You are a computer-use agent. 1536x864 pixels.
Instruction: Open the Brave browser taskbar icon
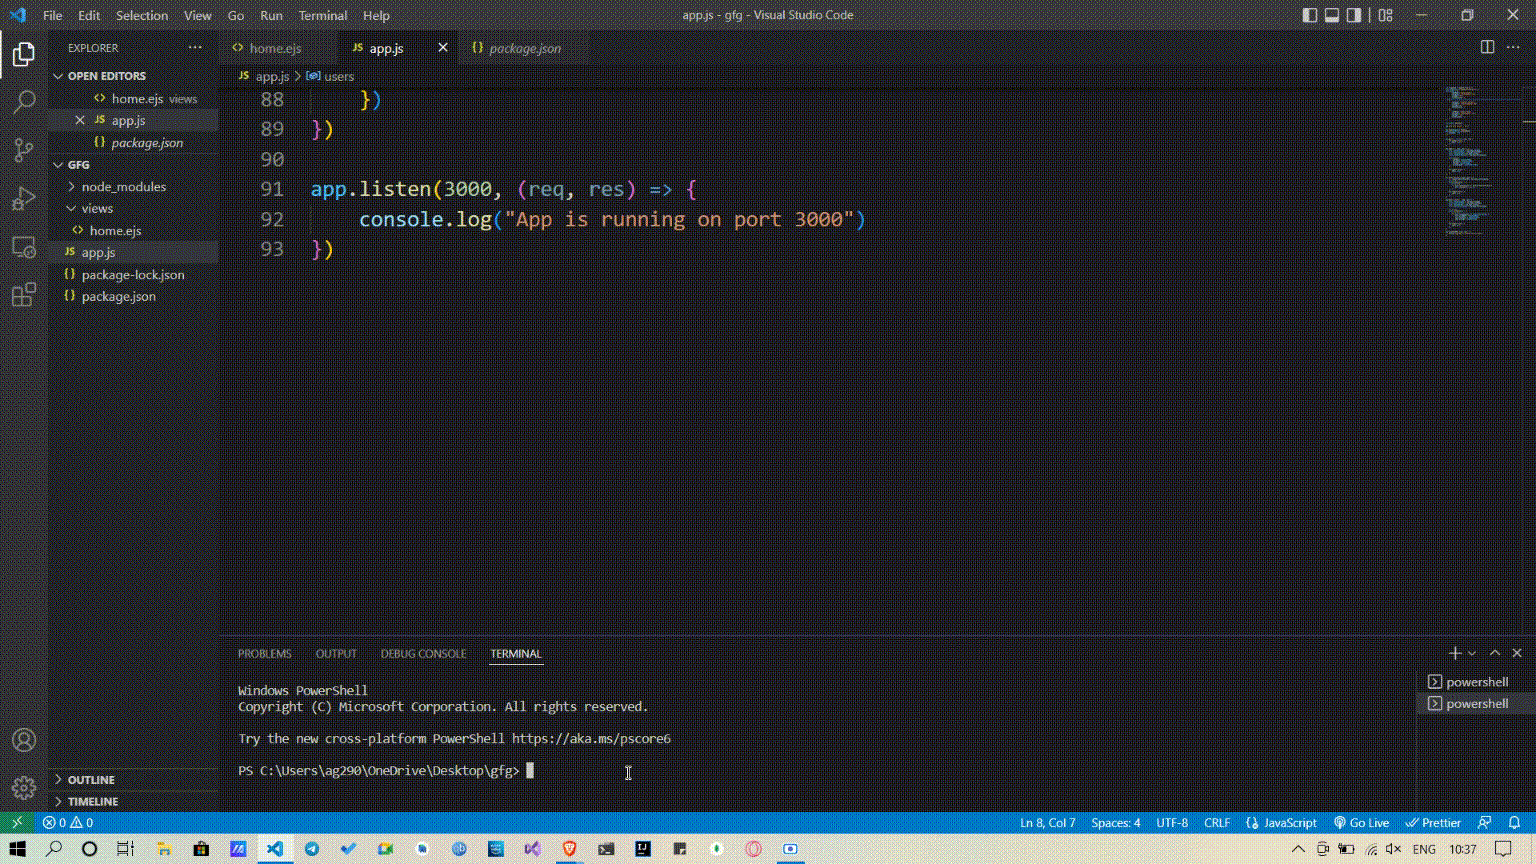pyautogui.click(x=569, y=848)
